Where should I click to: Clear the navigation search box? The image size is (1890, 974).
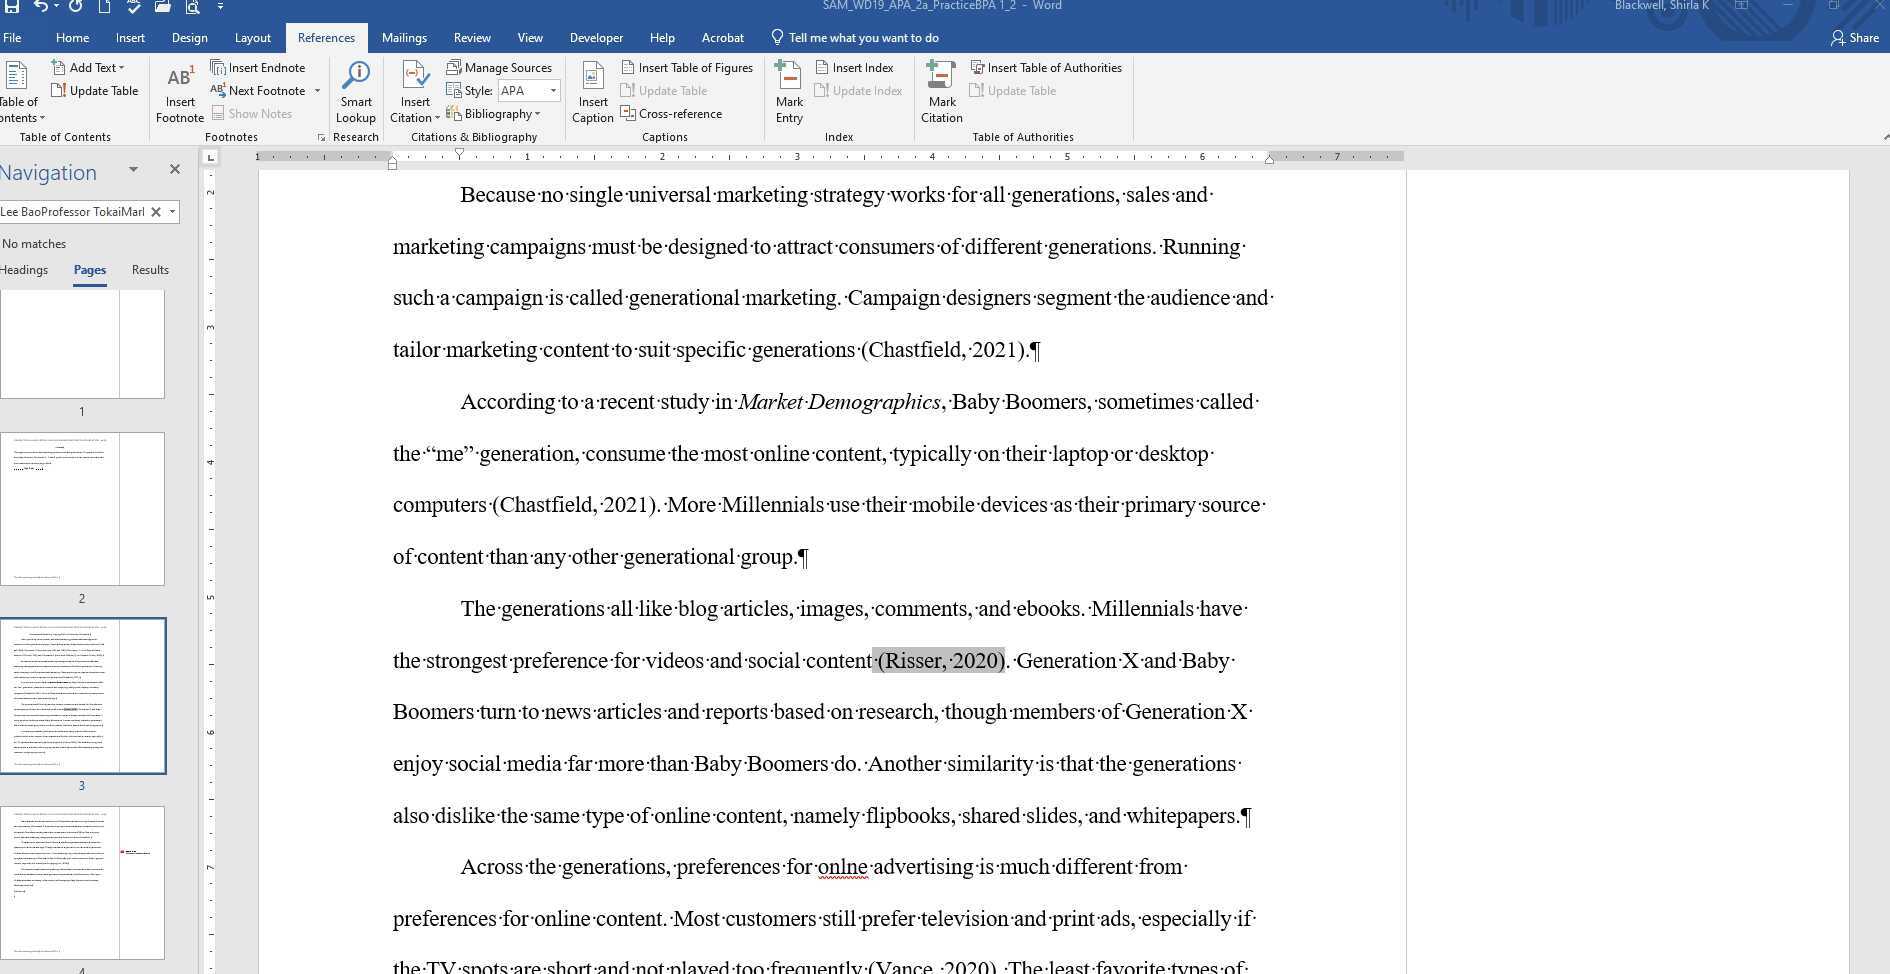156,212
